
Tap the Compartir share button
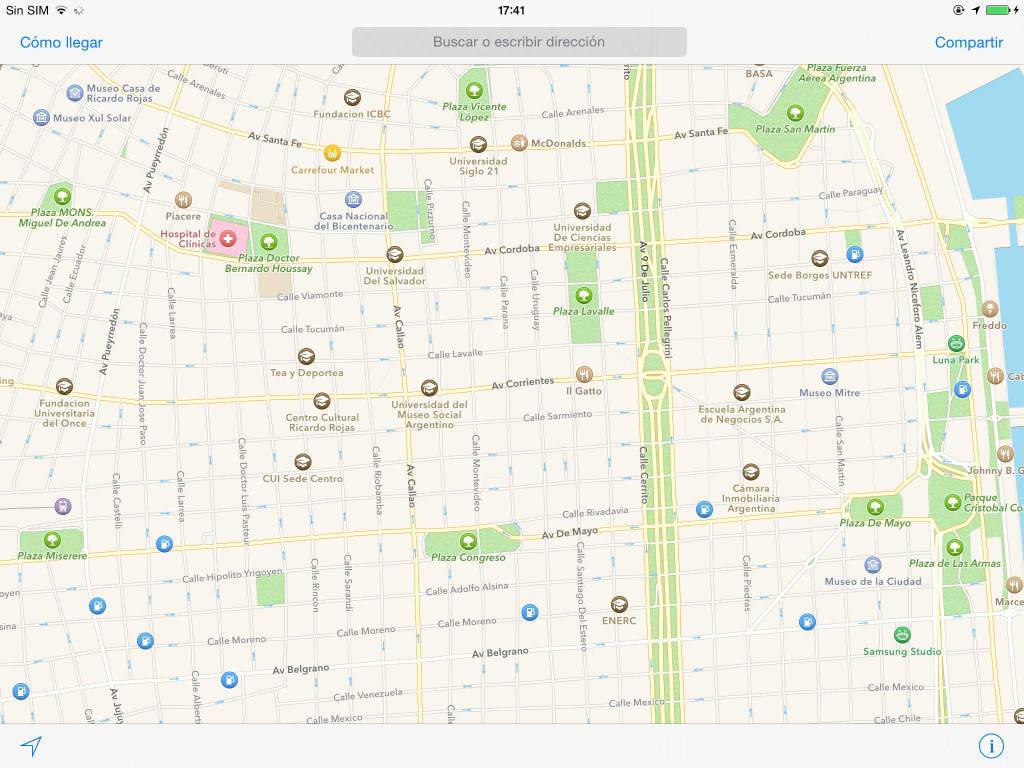[968, 42]
